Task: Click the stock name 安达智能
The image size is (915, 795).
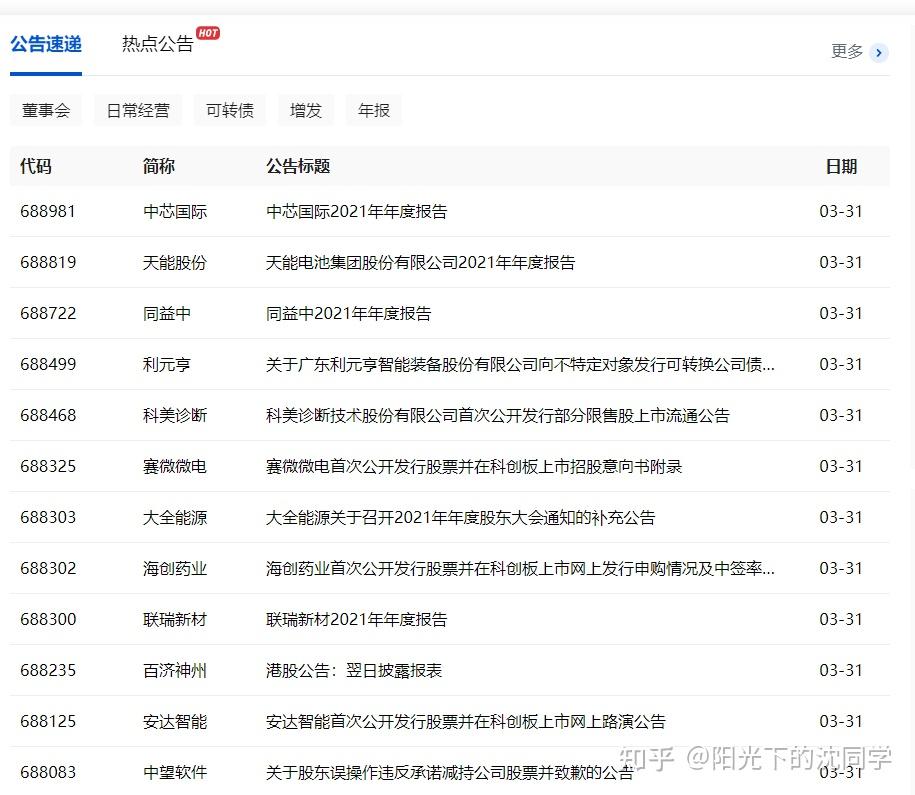Action: [x=175, y=721]
